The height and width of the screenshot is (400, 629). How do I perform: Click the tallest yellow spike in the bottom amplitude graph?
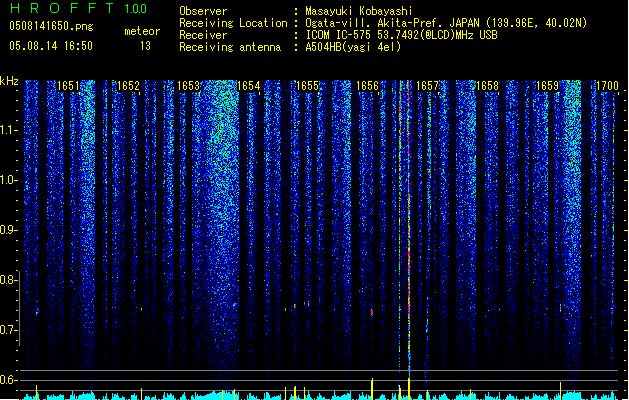409,388
